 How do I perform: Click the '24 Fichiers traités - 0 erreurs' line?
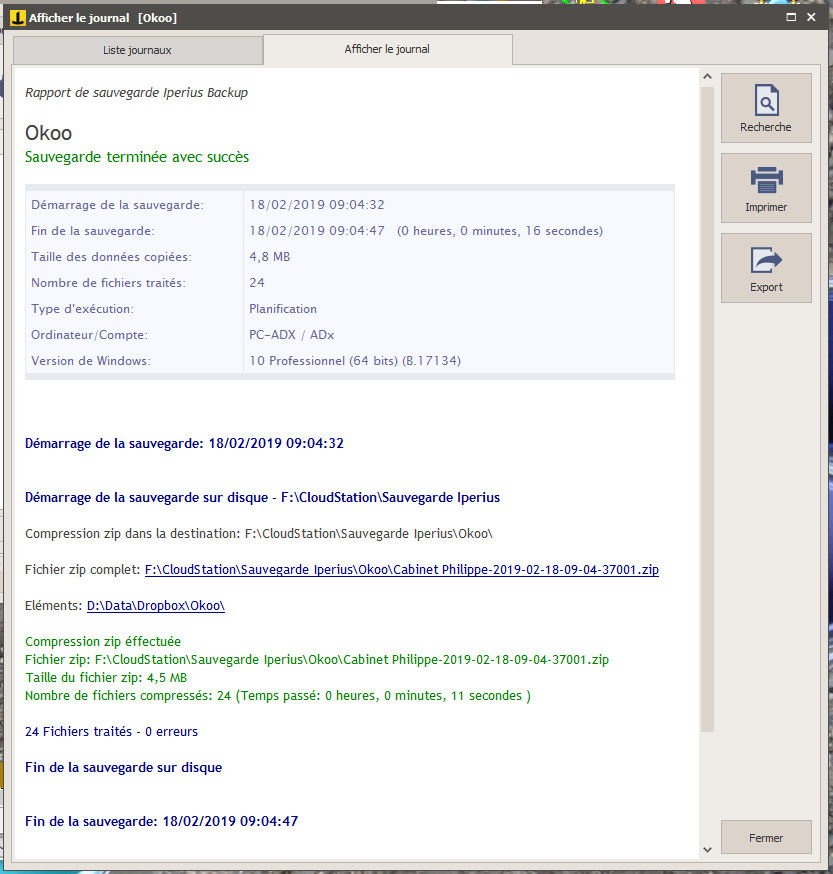111,731
